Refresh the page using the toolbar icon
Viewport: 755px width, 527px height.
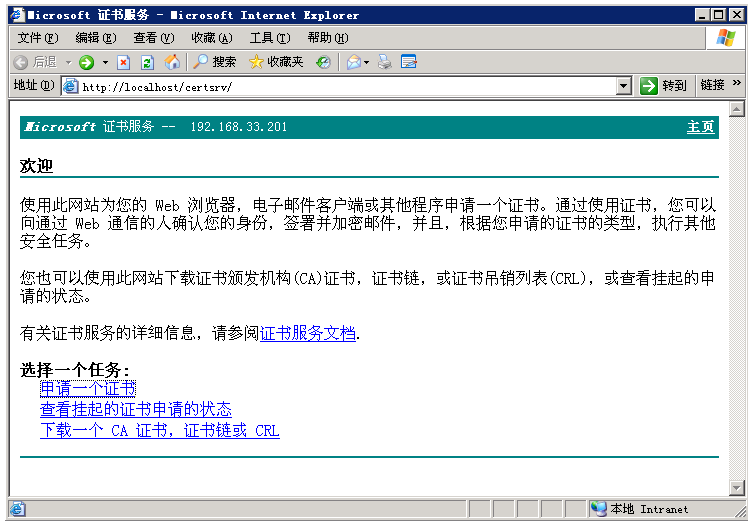pyautogui.click(x=147, y=62)
